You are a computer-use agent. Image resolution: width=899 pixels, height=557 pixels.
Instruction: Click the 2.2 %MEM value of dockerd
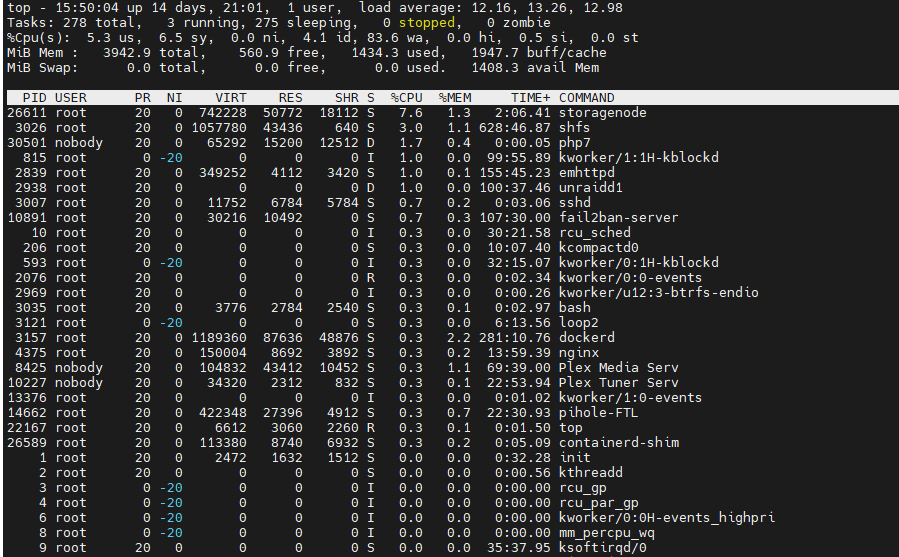459,337
